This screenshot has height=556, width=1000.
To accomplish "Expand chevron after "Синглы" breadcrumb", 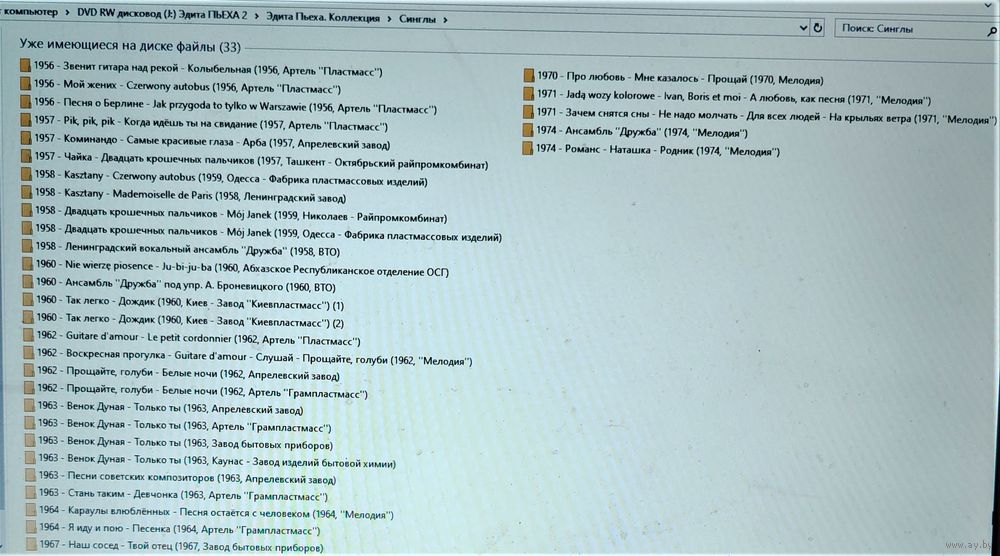I will (x=445, y=20).
